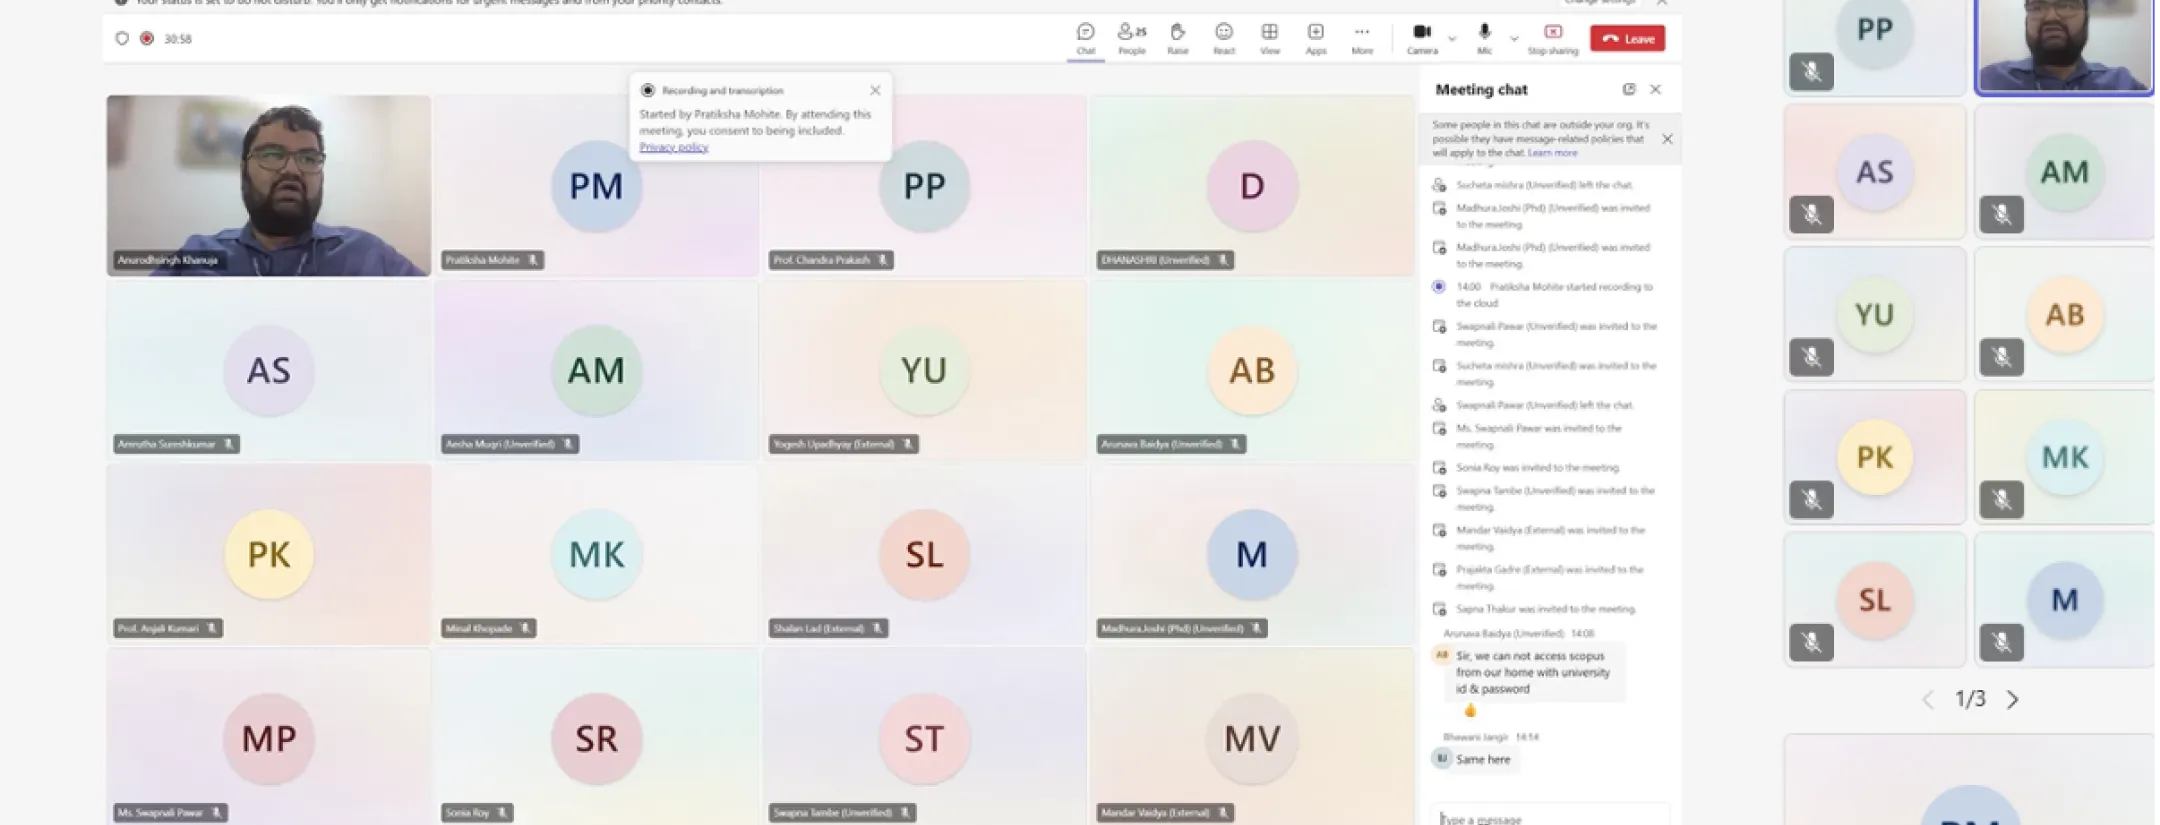Screen dimensions: 2160x825
Task: Click Anirudhsingh Khanuja's video tile
Action: [269, 185]
